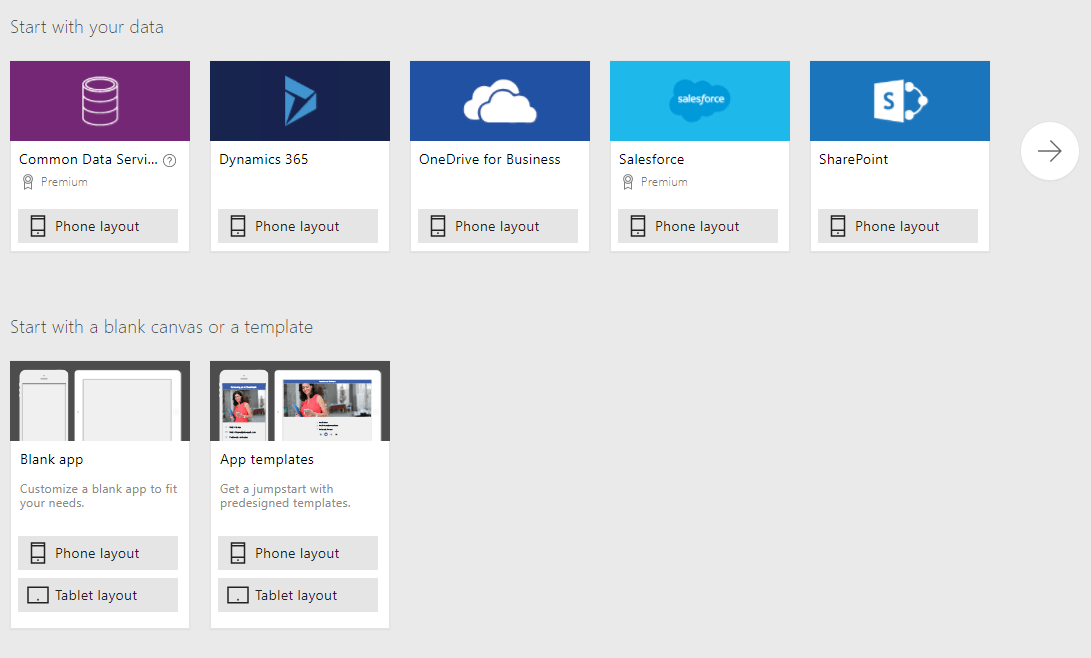Click the 'Start with your data' heading
Image resolution: width=1091 pixels, height=658 pixels.
point(87,27)
